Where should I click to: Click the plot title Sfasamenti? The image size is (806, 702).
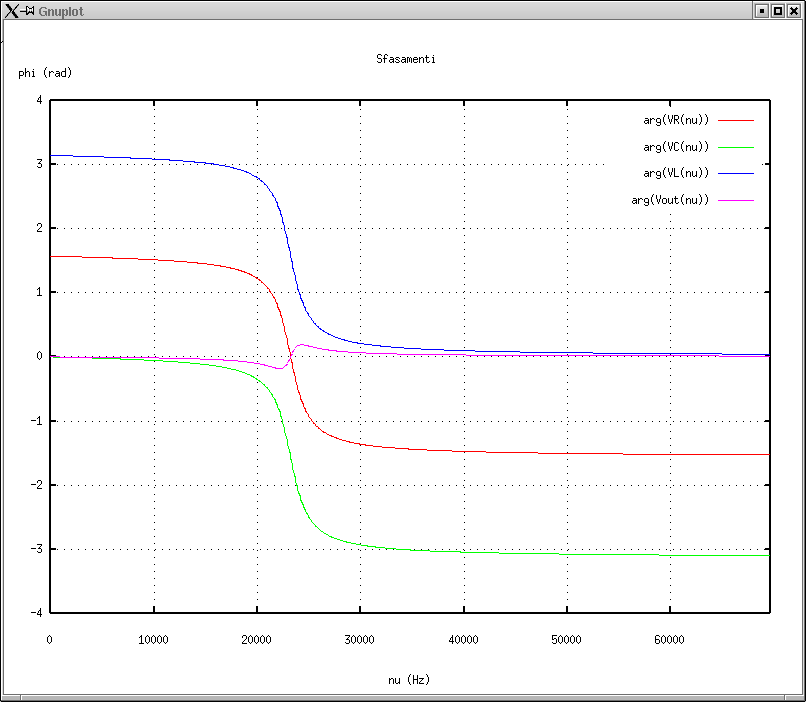[x=405, y=59]
